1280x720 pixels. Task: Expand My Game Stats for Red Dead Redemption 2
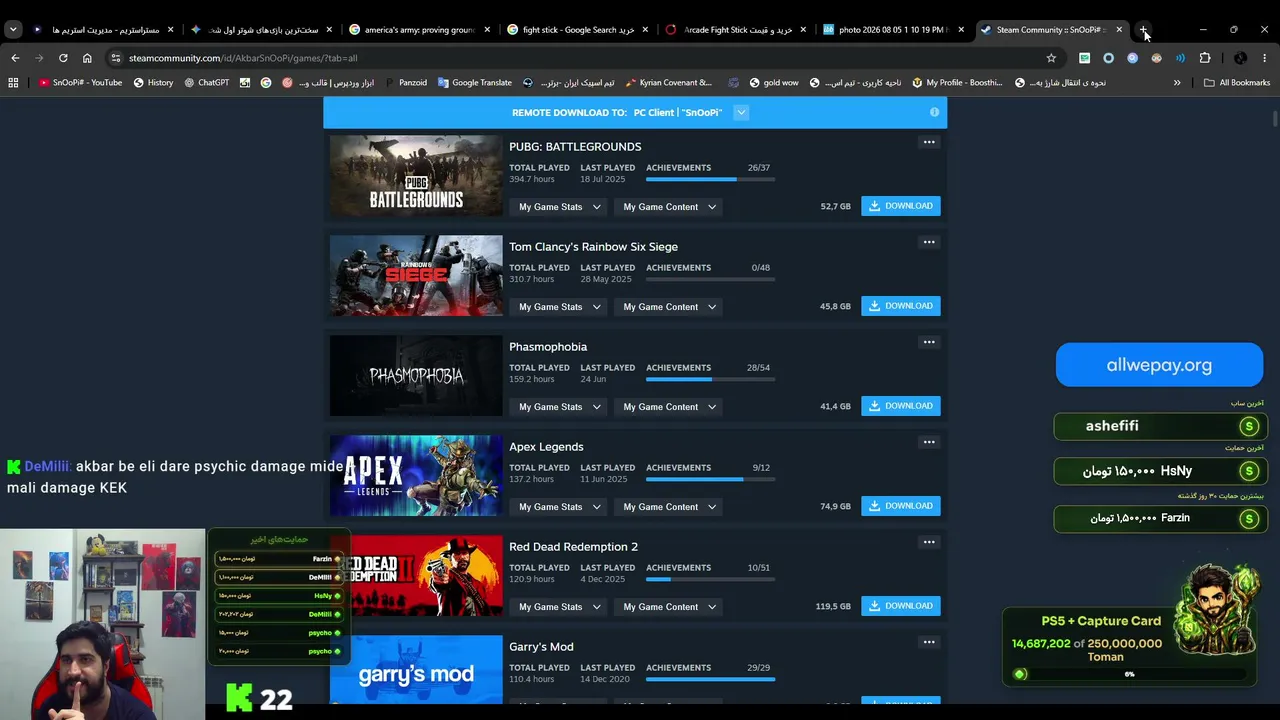pyautogui.click(x=559, y=607)
